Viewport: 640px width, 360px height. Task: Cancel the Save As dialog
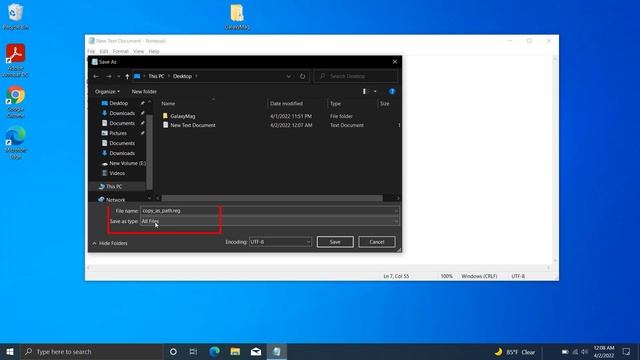click(377, 242)
